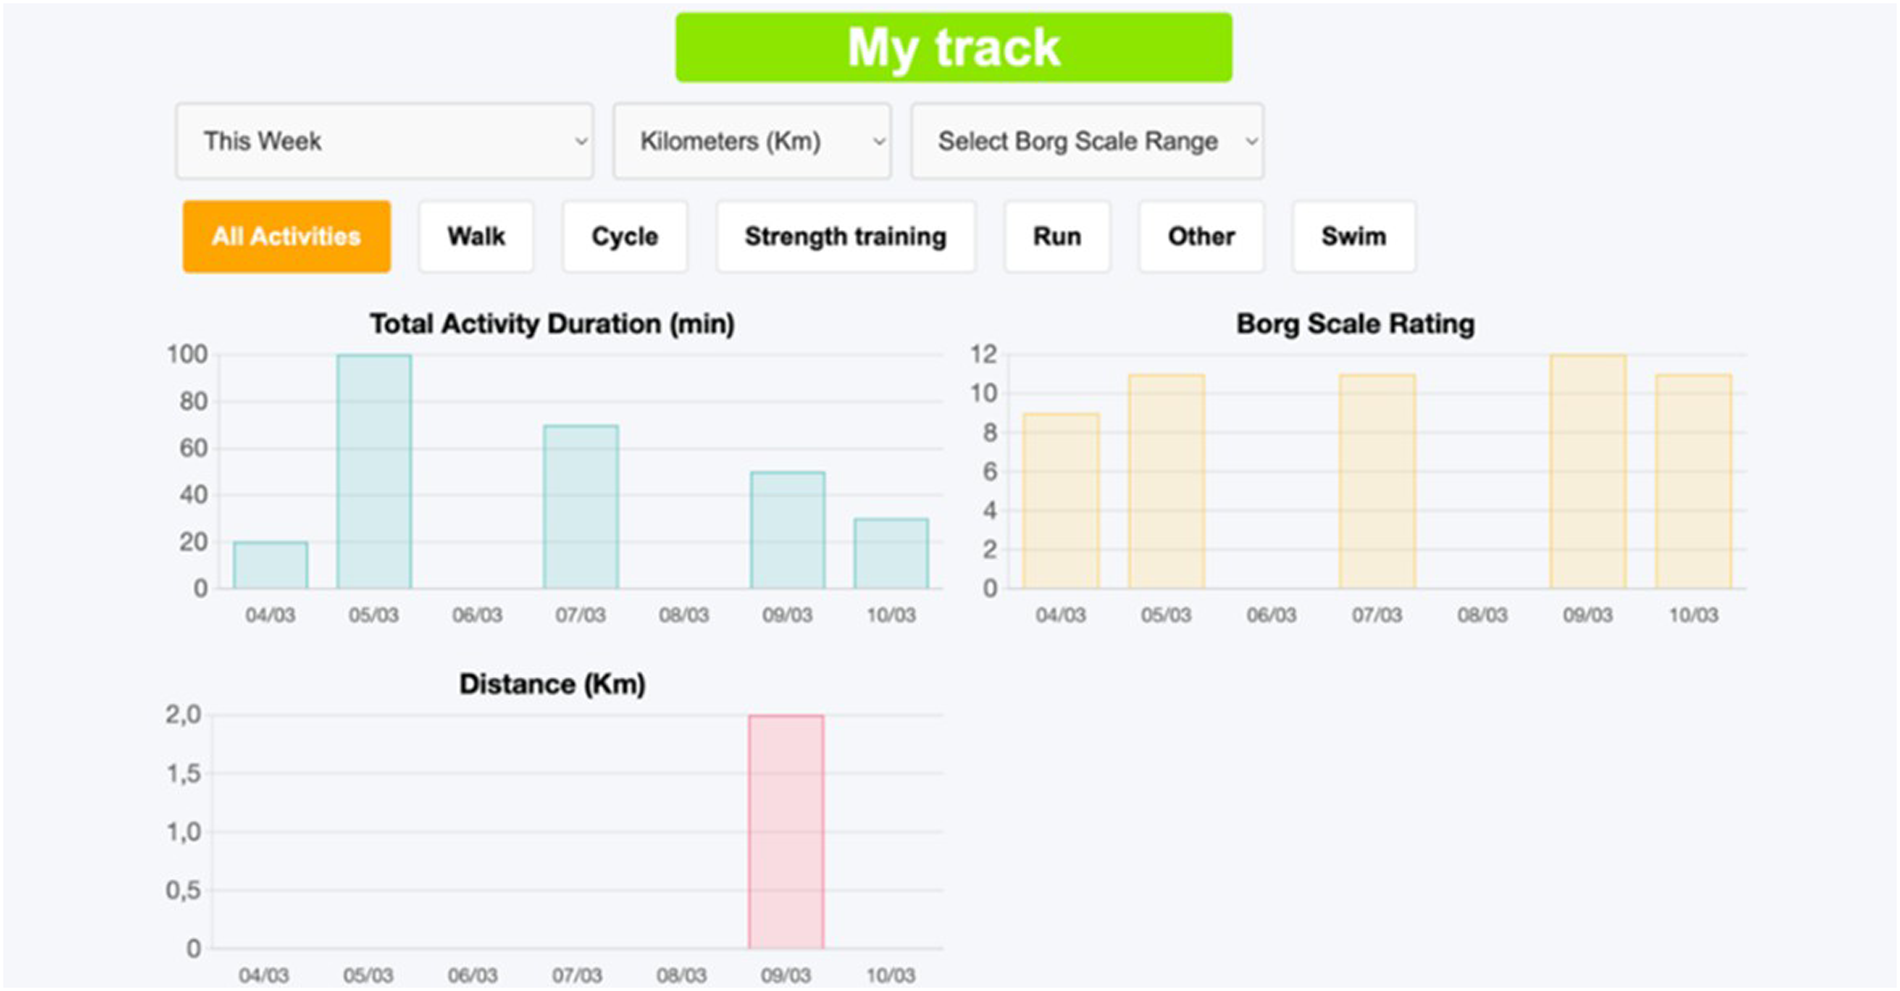Show only Swim activities
Screen dimensions: 1900x991
[x=1354, y=236]
